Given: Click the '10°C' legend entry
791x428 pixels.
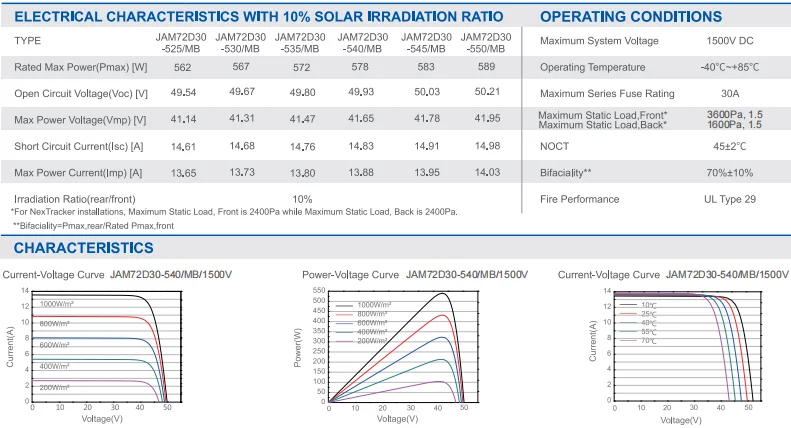Looking at the screenshot, I should pyautogui.click(x=649, y=305).
